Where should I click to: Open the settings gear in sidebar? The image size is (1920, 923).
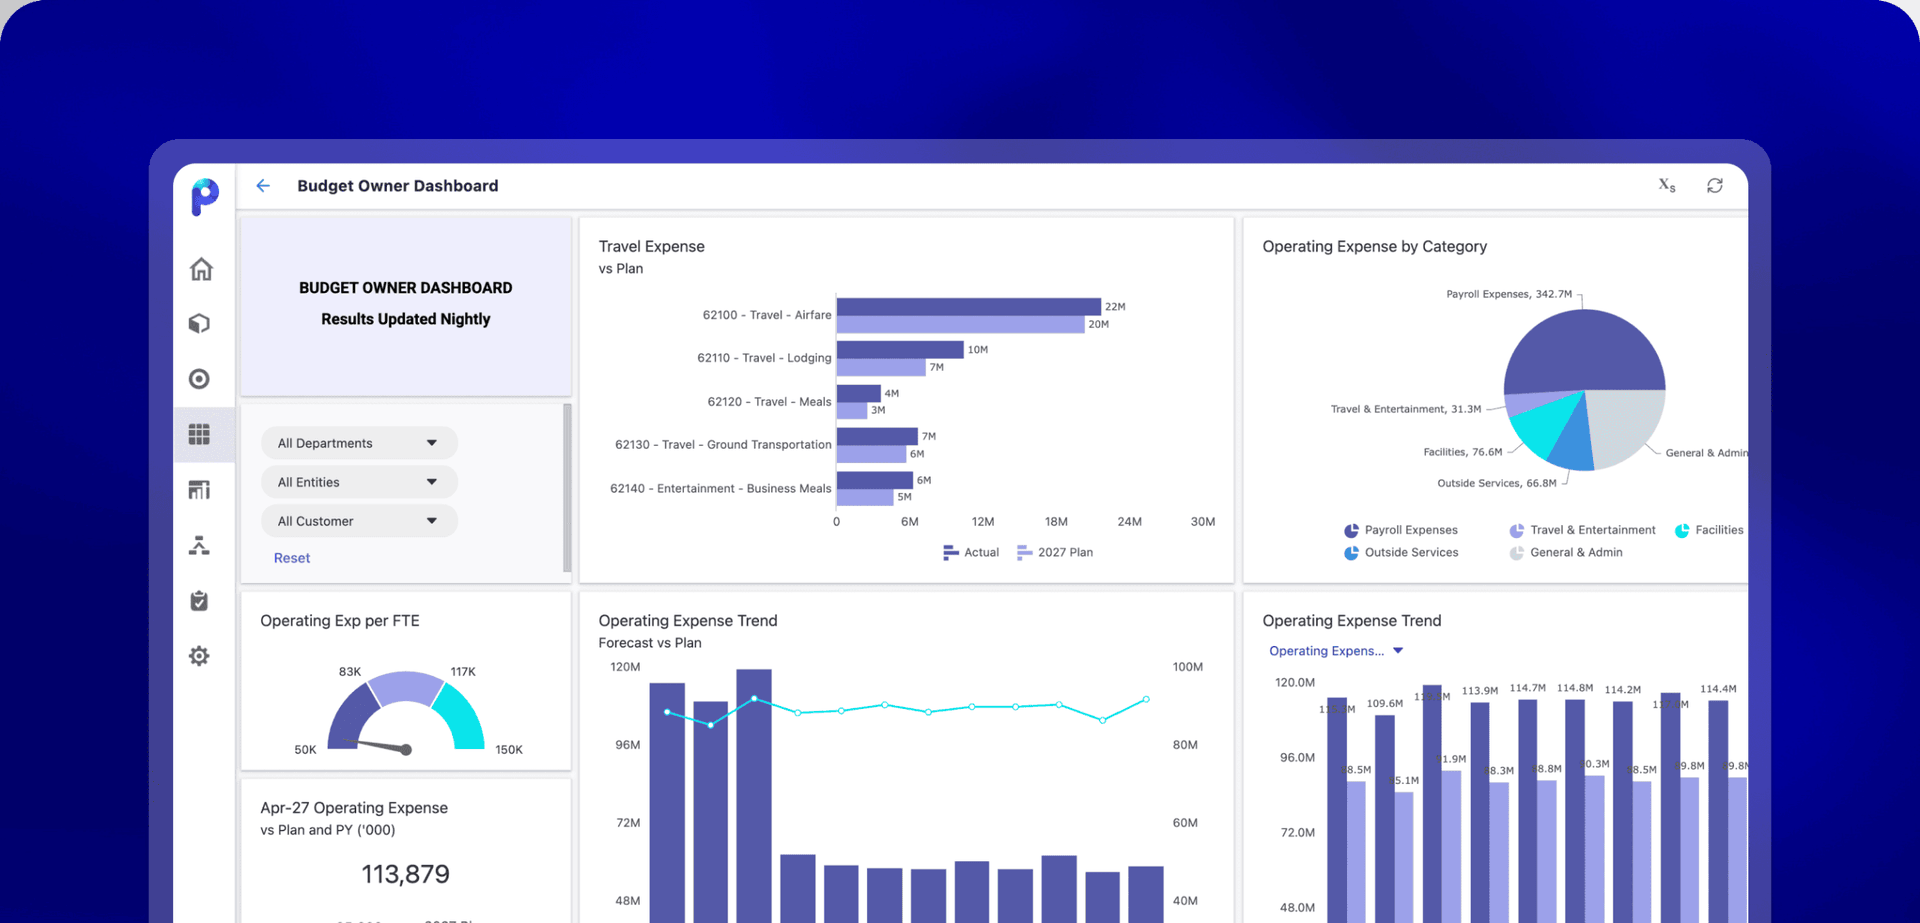point(200,656)
